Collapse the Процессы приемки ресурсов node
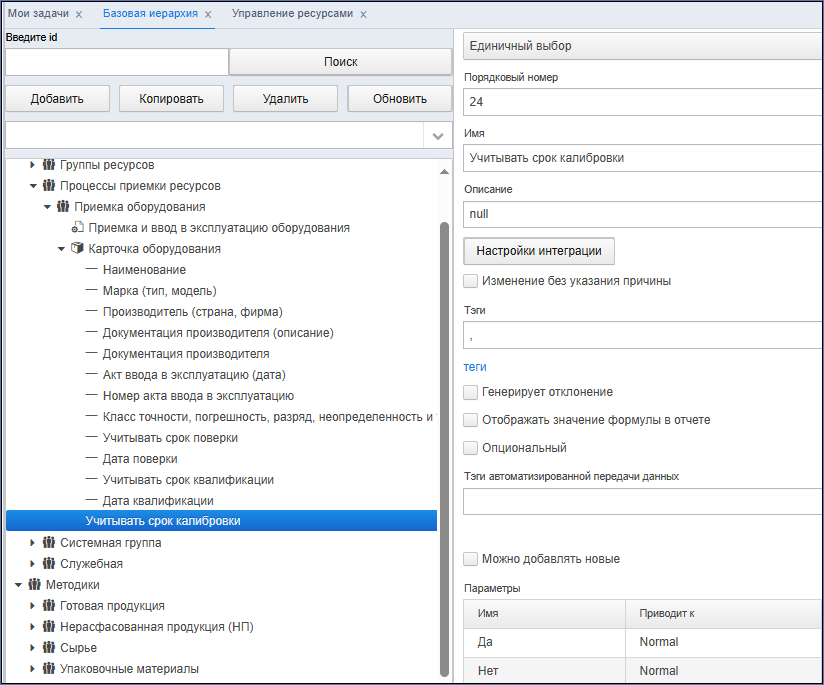This screenshot has height=685, width=824. (33, 186)
